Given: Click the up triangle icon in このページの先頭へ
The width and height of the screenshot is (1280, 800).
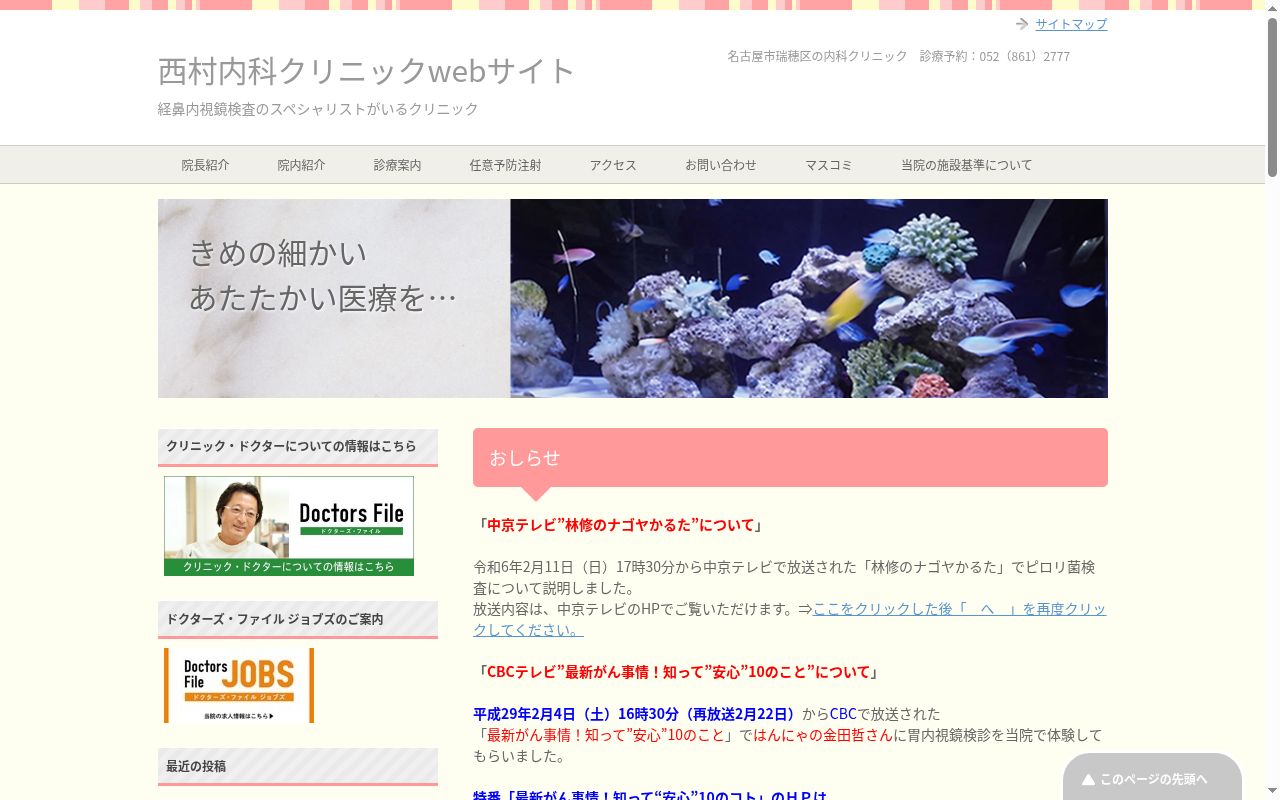Looking at the screenshot, I should pyautogui.click(x=1089, y=779).
